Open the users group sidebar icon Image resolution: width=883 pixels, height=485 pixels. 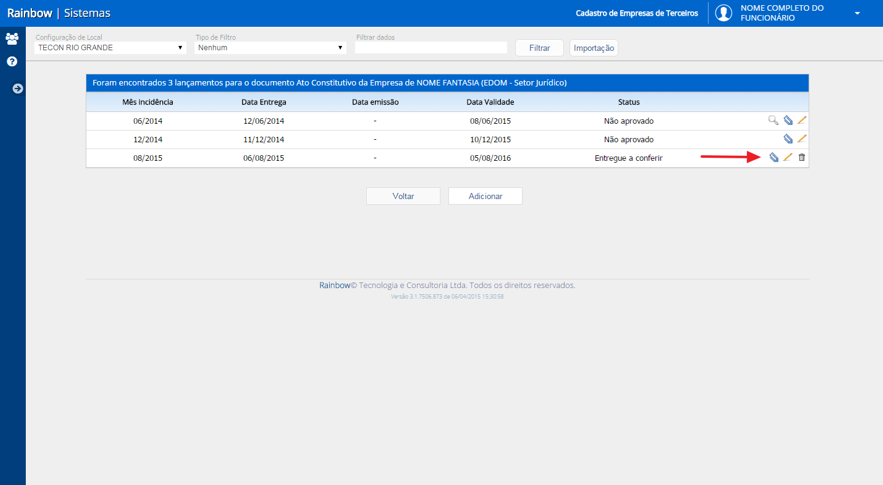(12, 39)
